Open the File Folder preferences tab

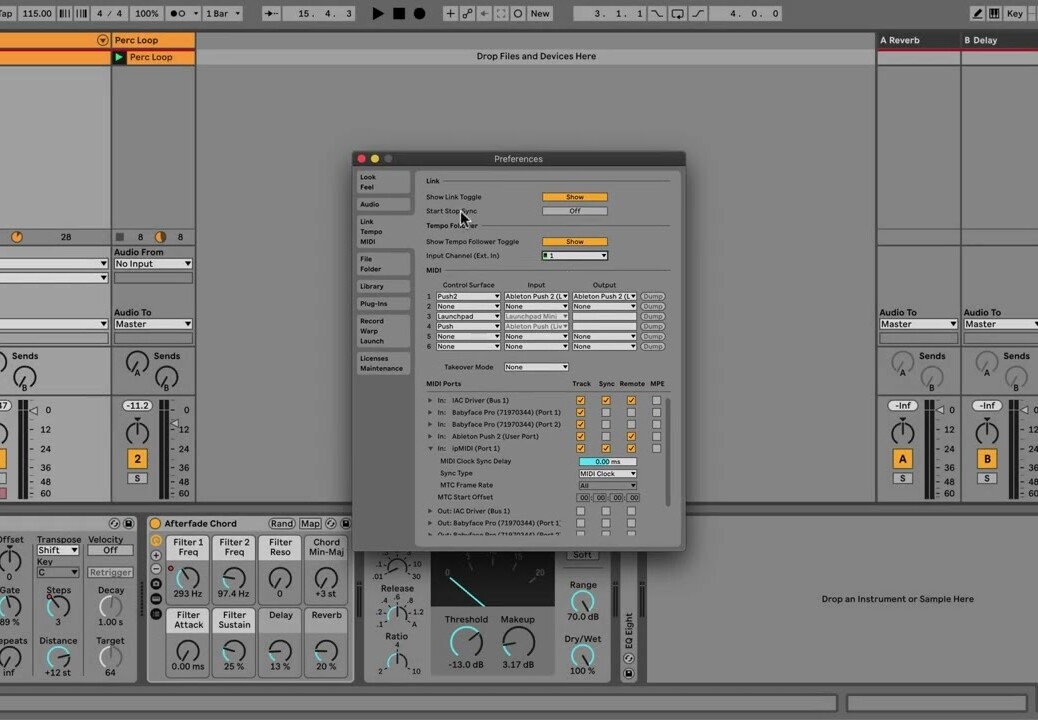click(383, 264)
